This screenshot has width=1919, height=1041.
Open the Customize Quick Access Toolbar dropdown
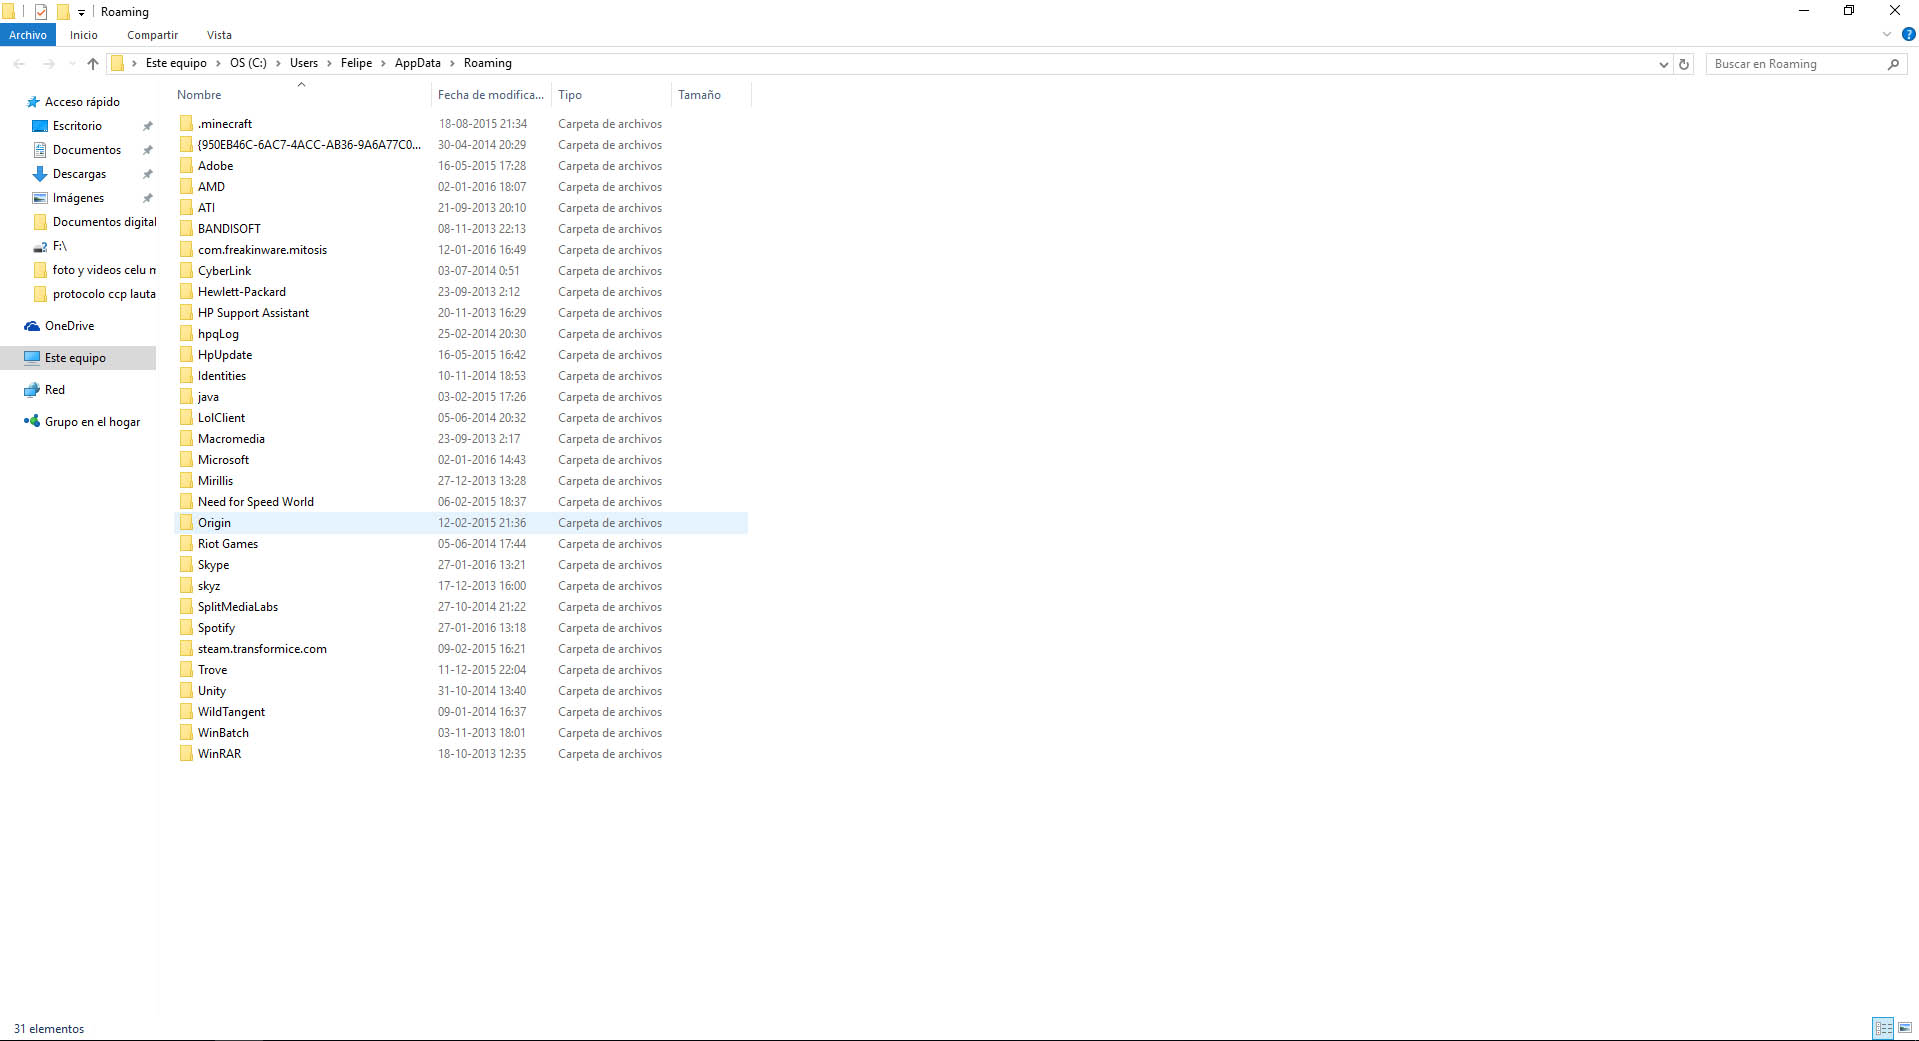(82, 12)
